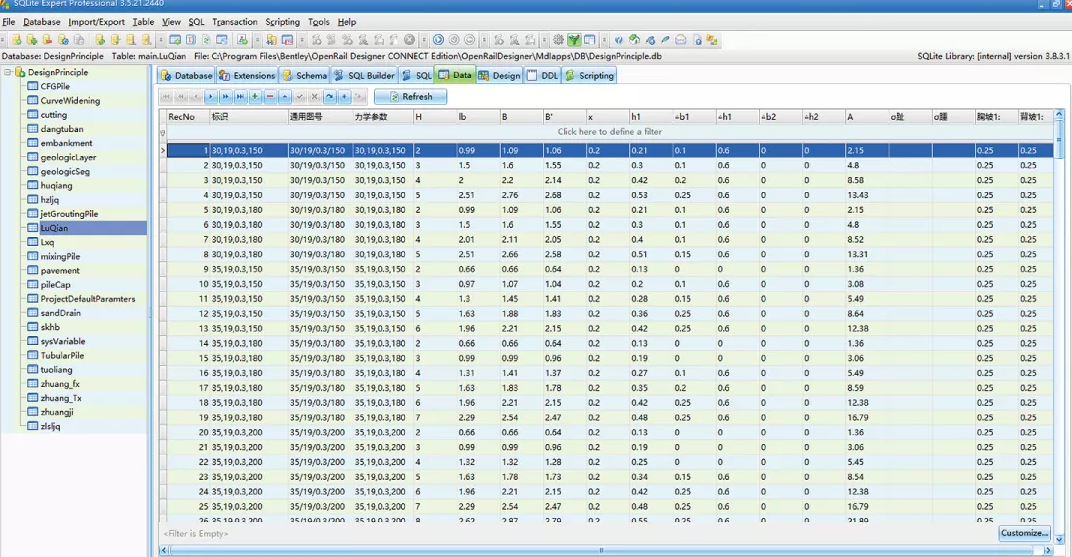Select the pavement table in tree
The width and height of the screenshot is (1072, 557).
(60, 271)
